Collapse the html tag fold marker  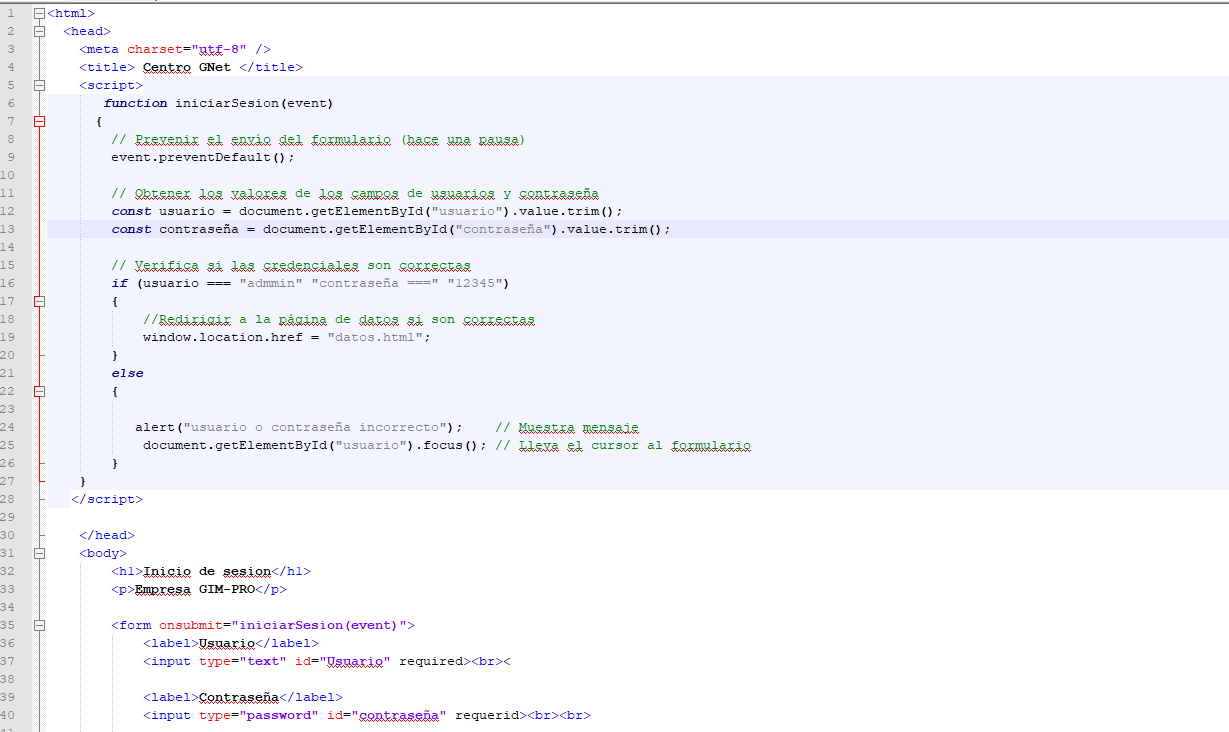point(39,14)
